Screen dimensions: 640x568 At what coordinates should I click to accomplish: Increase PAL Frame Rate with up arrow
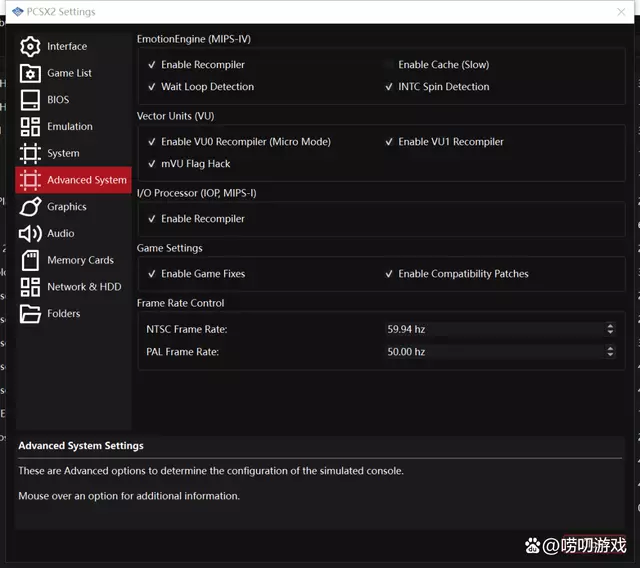(610, 348)
